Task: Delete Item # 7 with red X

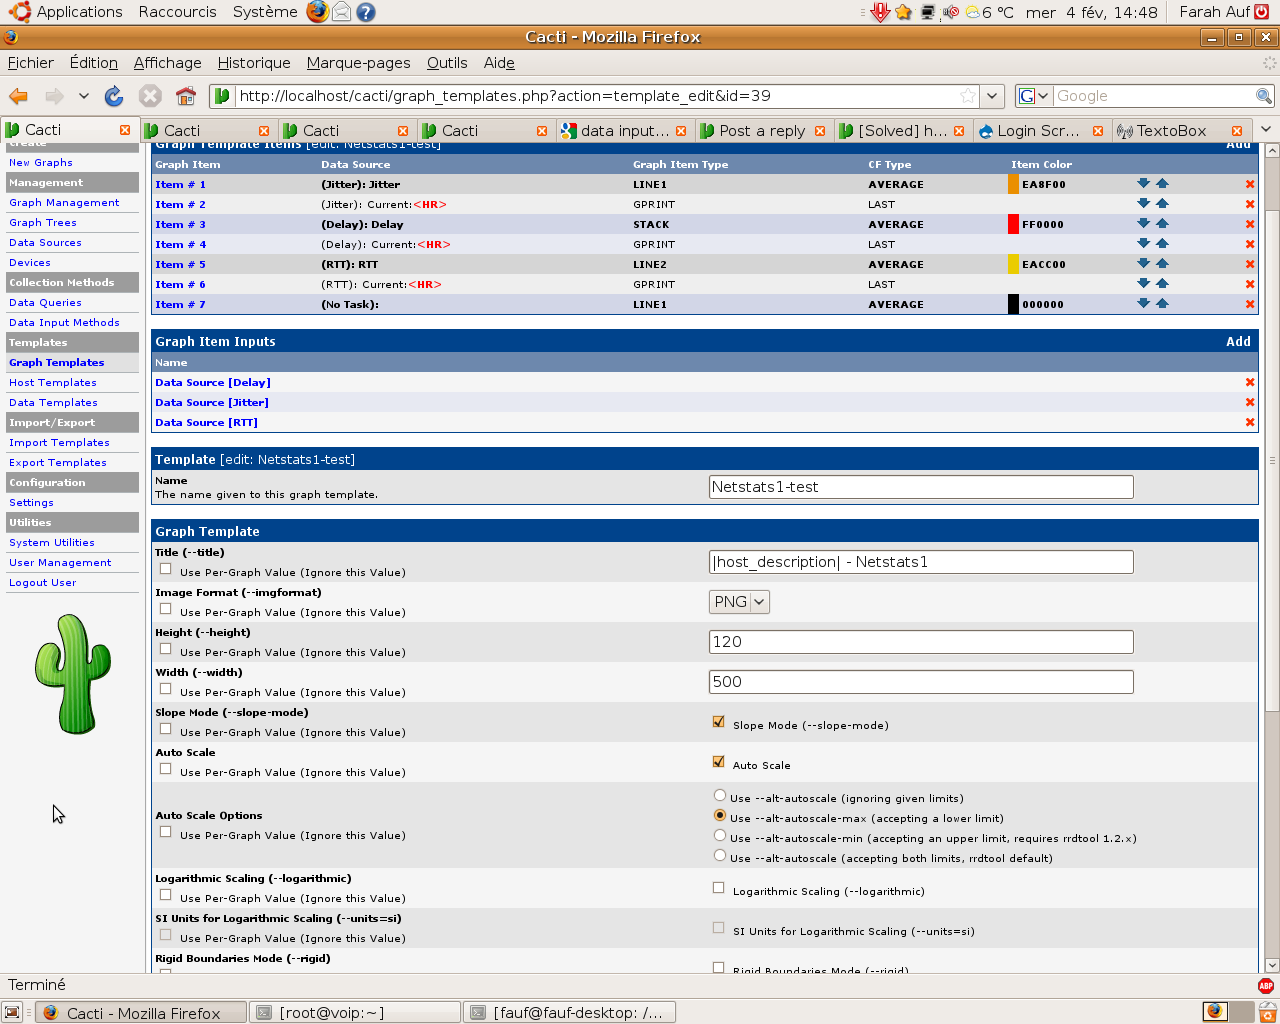Action: [1250, 304]
